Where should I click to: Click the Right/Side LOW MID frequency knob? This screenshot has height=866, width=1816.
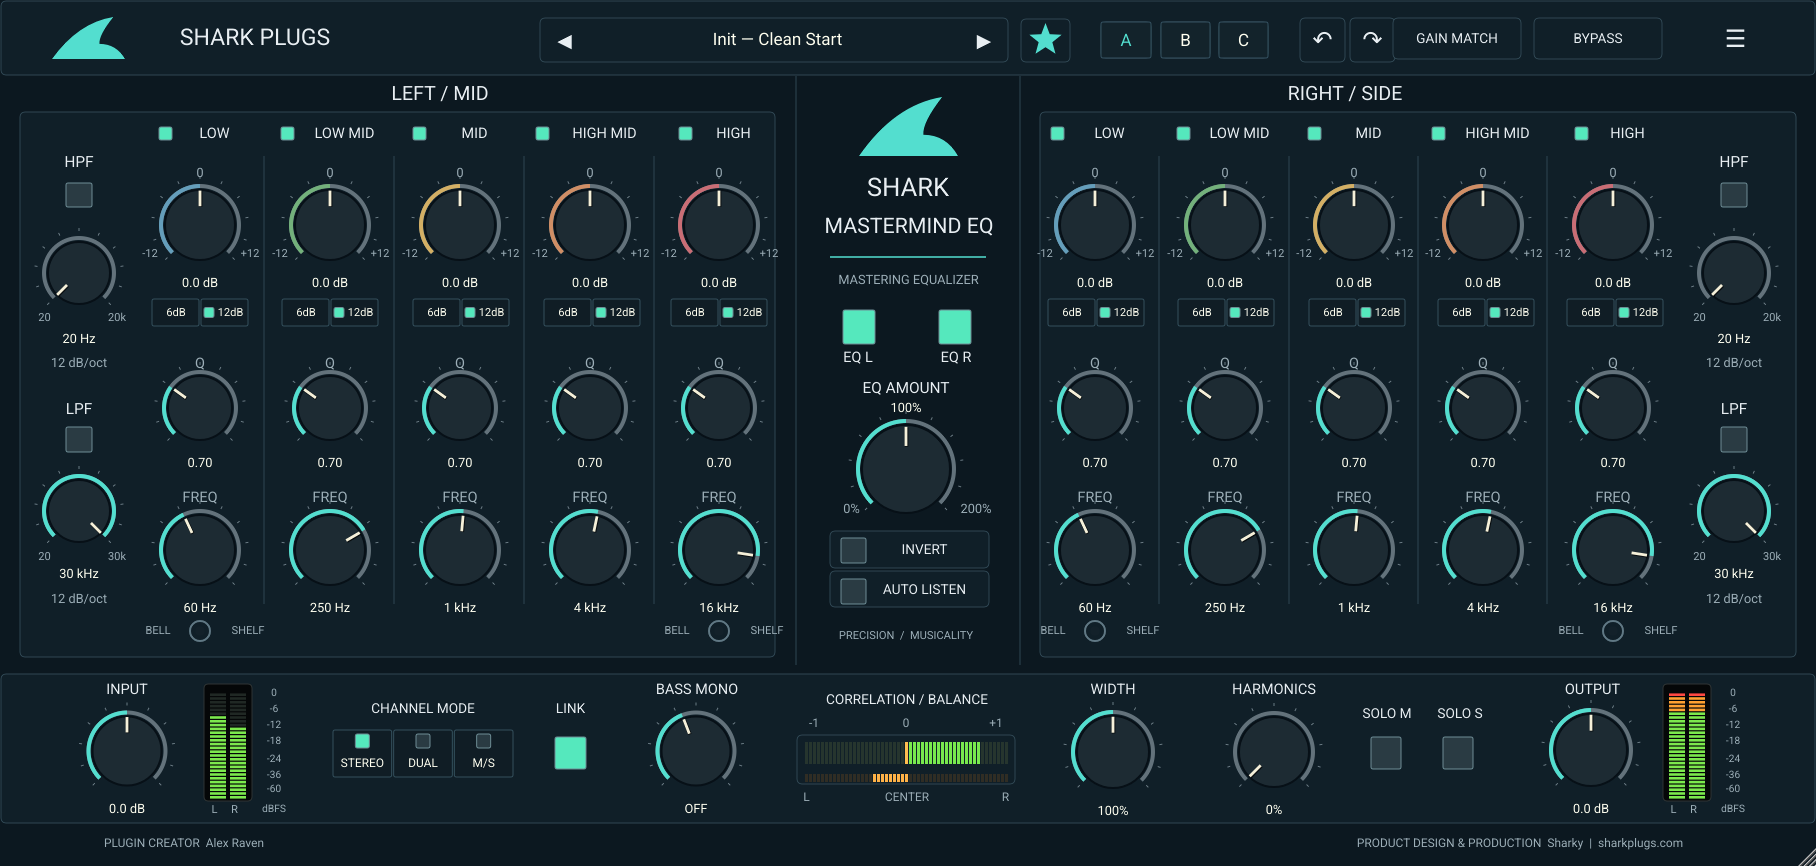tap(1225, 550)
